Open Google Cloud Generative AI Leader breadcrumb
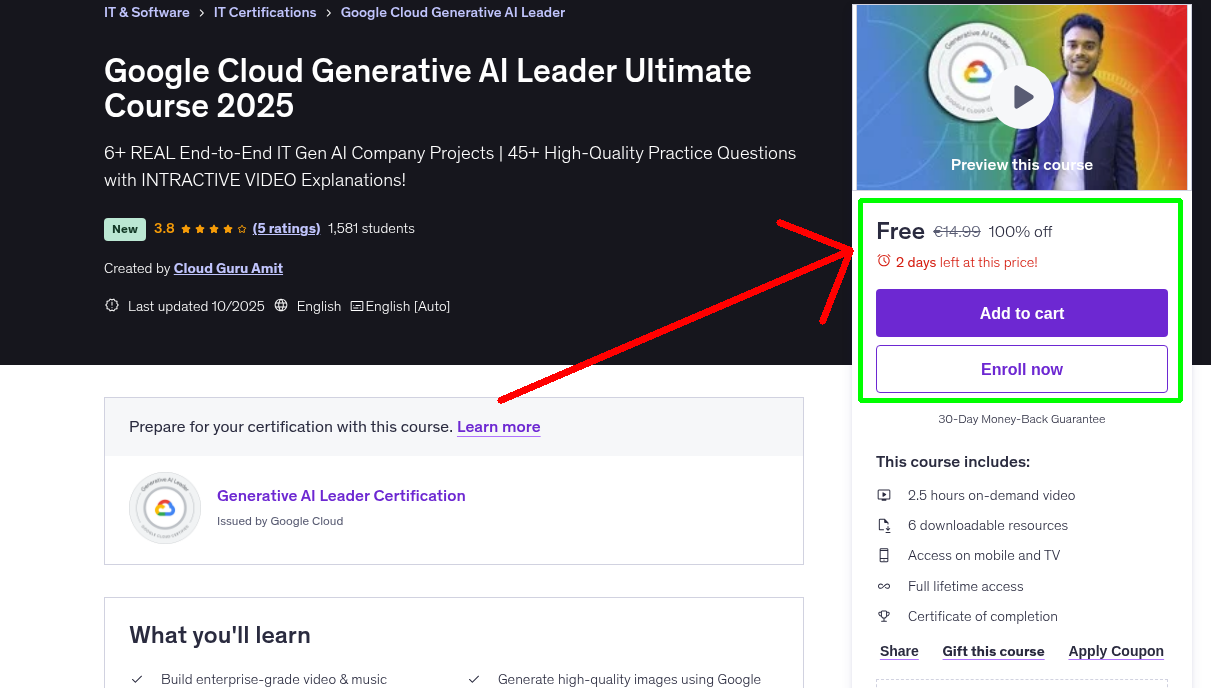The height and width of the screenshot is (688, 1211). click(x=453, y=12)
